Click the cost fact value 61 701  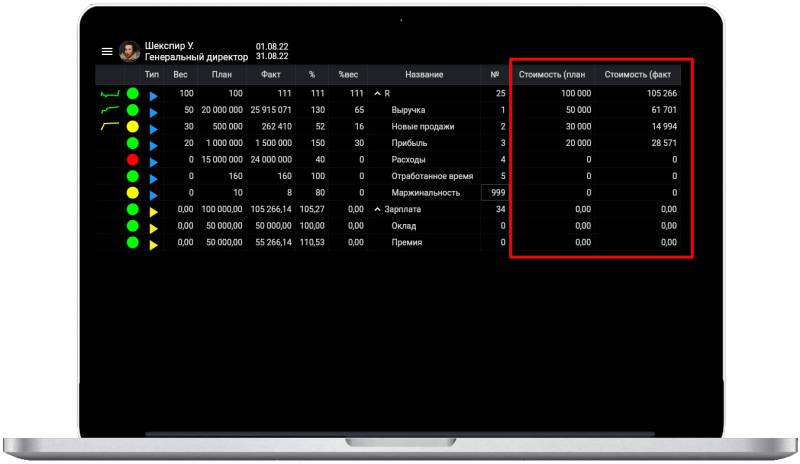[664, 110]
